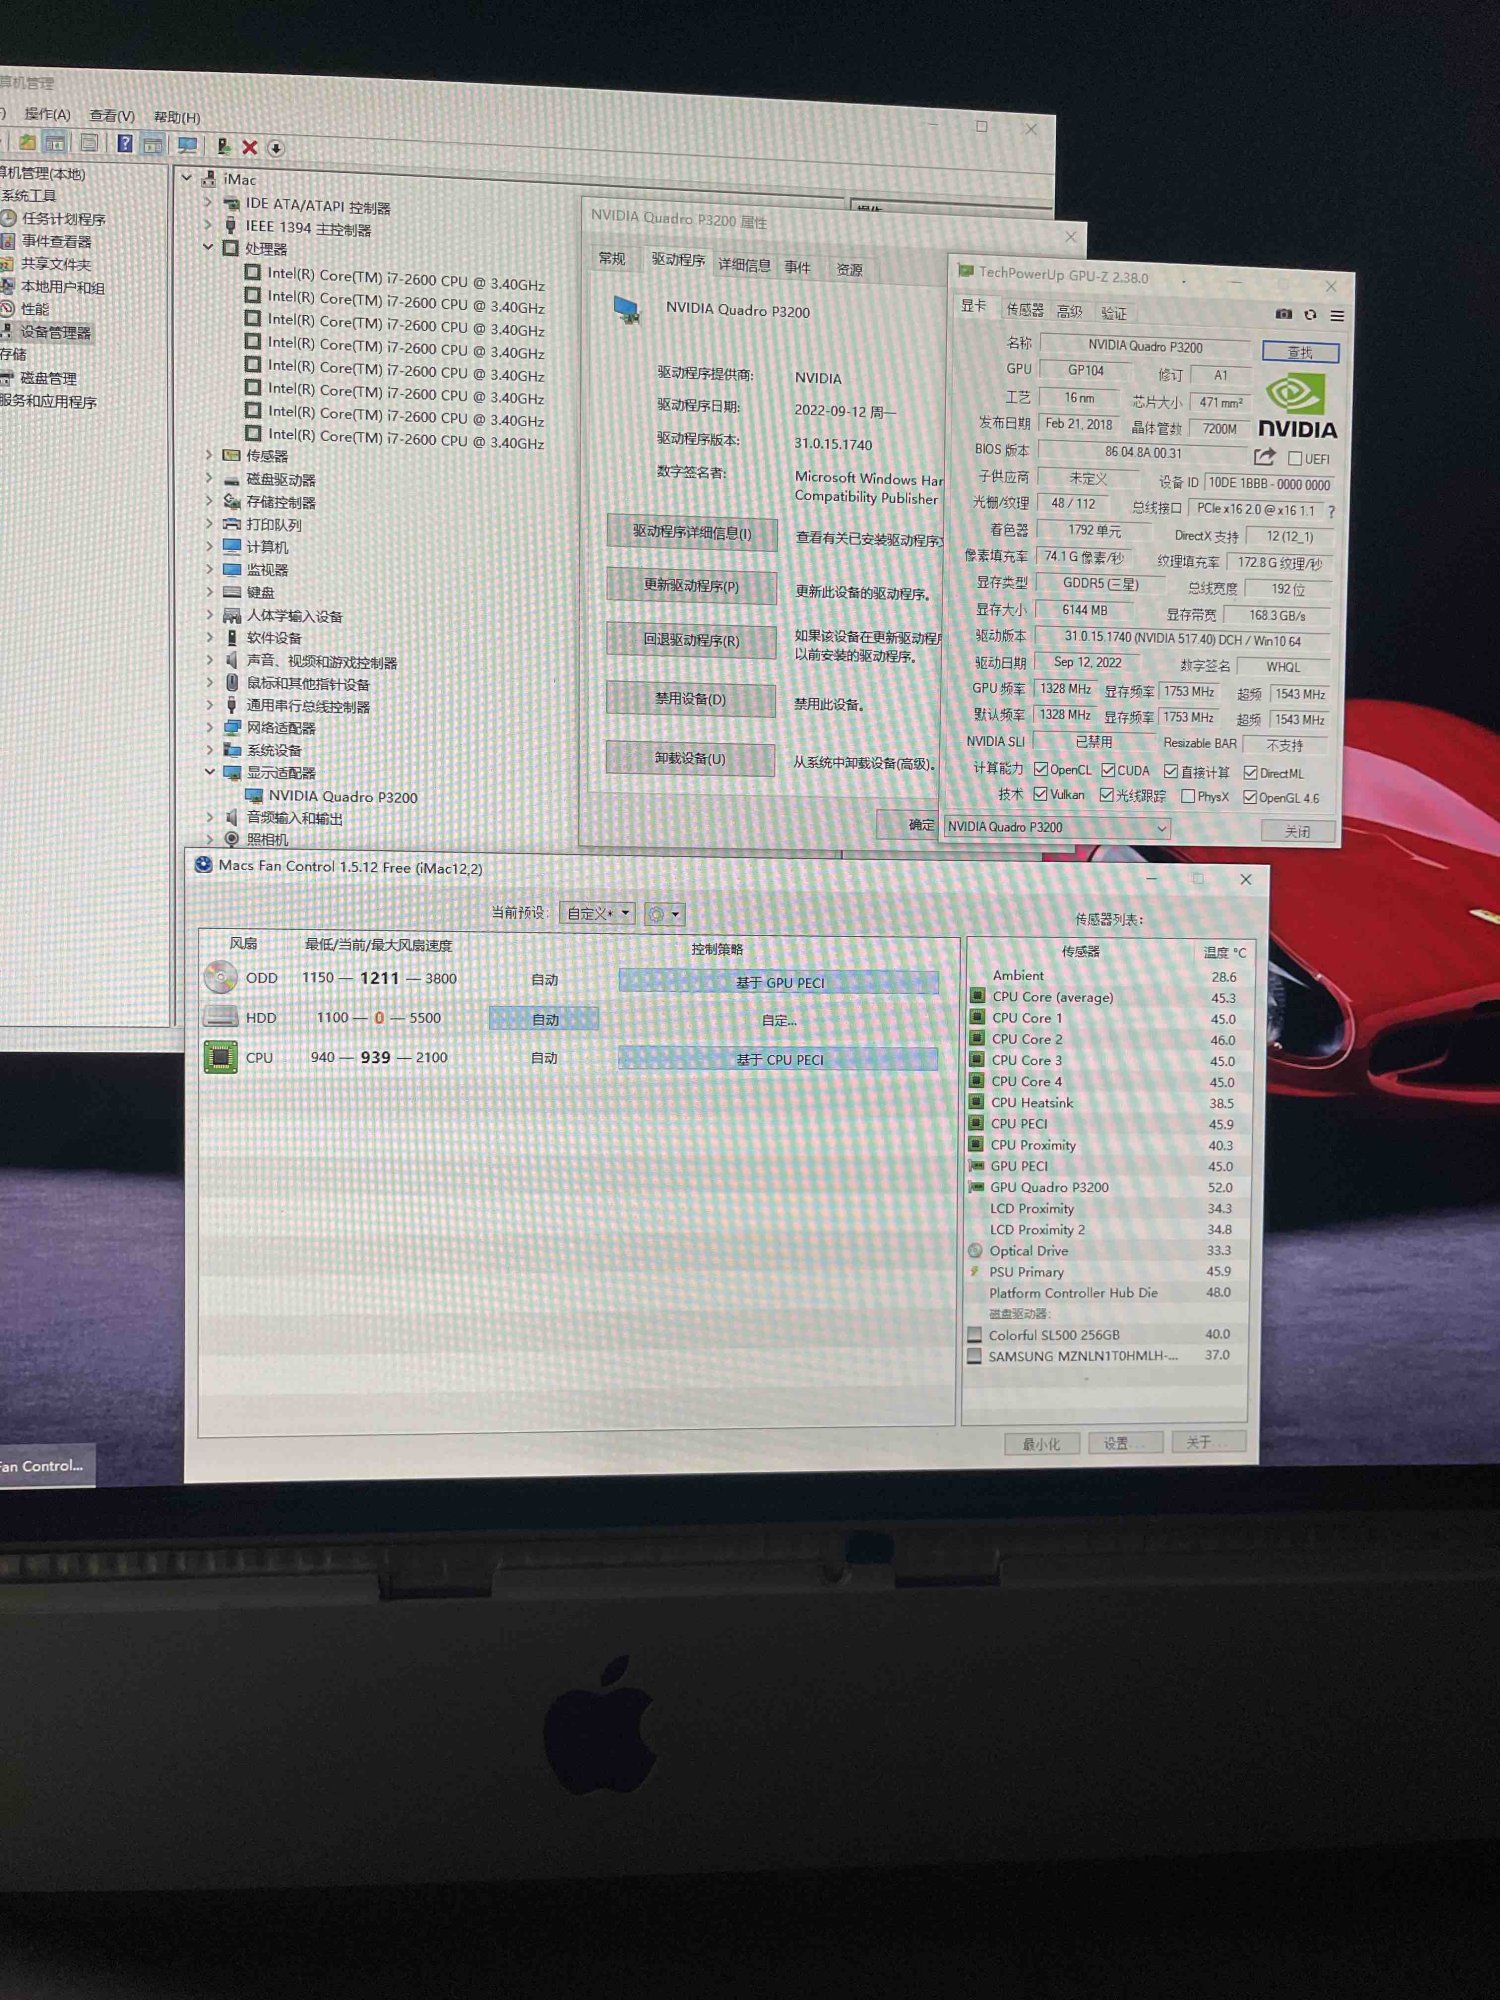Toggle the CUDA checkbox
Viewport: 1500px width, 2000px height.
coord(1108,770)
